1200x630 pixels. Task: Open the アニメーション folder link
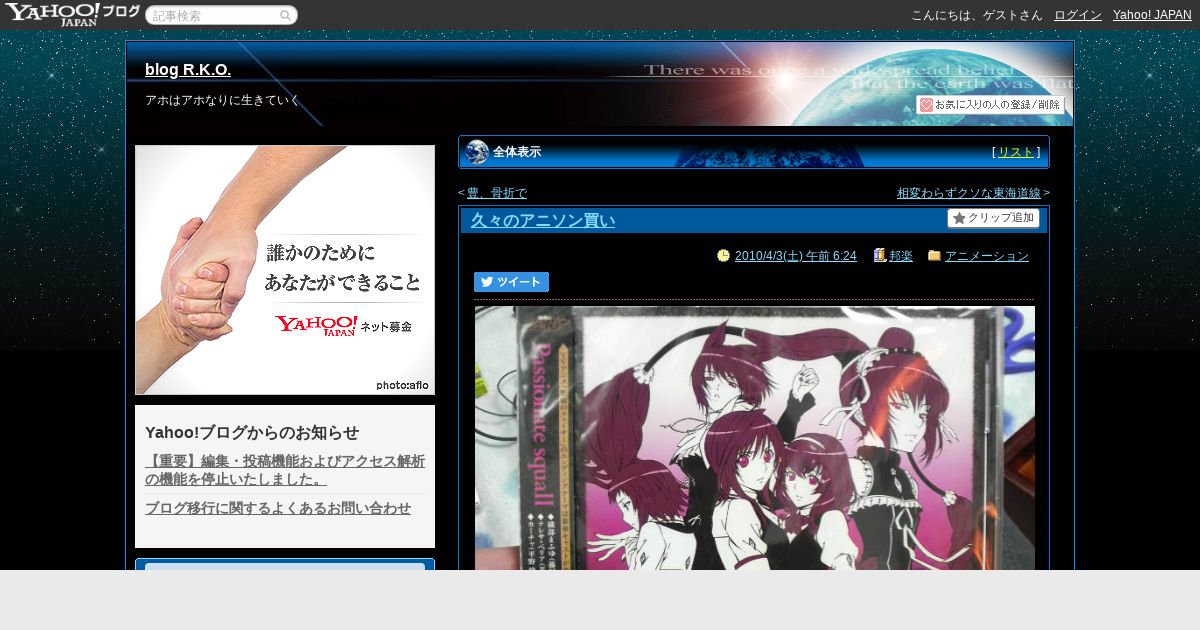987,256
